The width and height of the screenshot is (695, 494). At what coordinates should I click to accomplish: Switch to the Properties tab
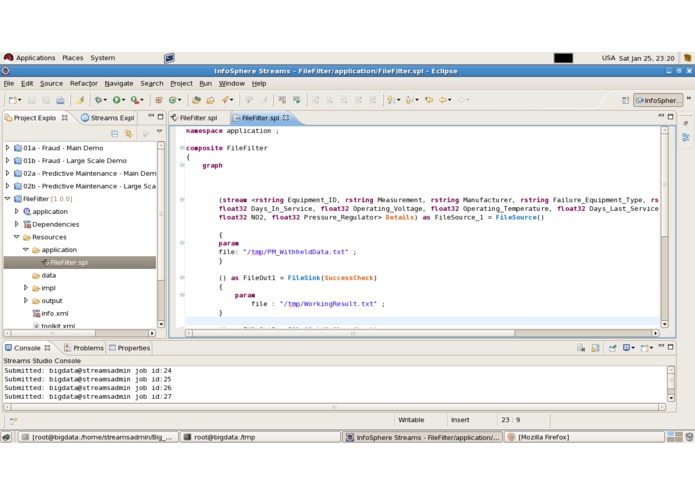click(x=129, y=348)
